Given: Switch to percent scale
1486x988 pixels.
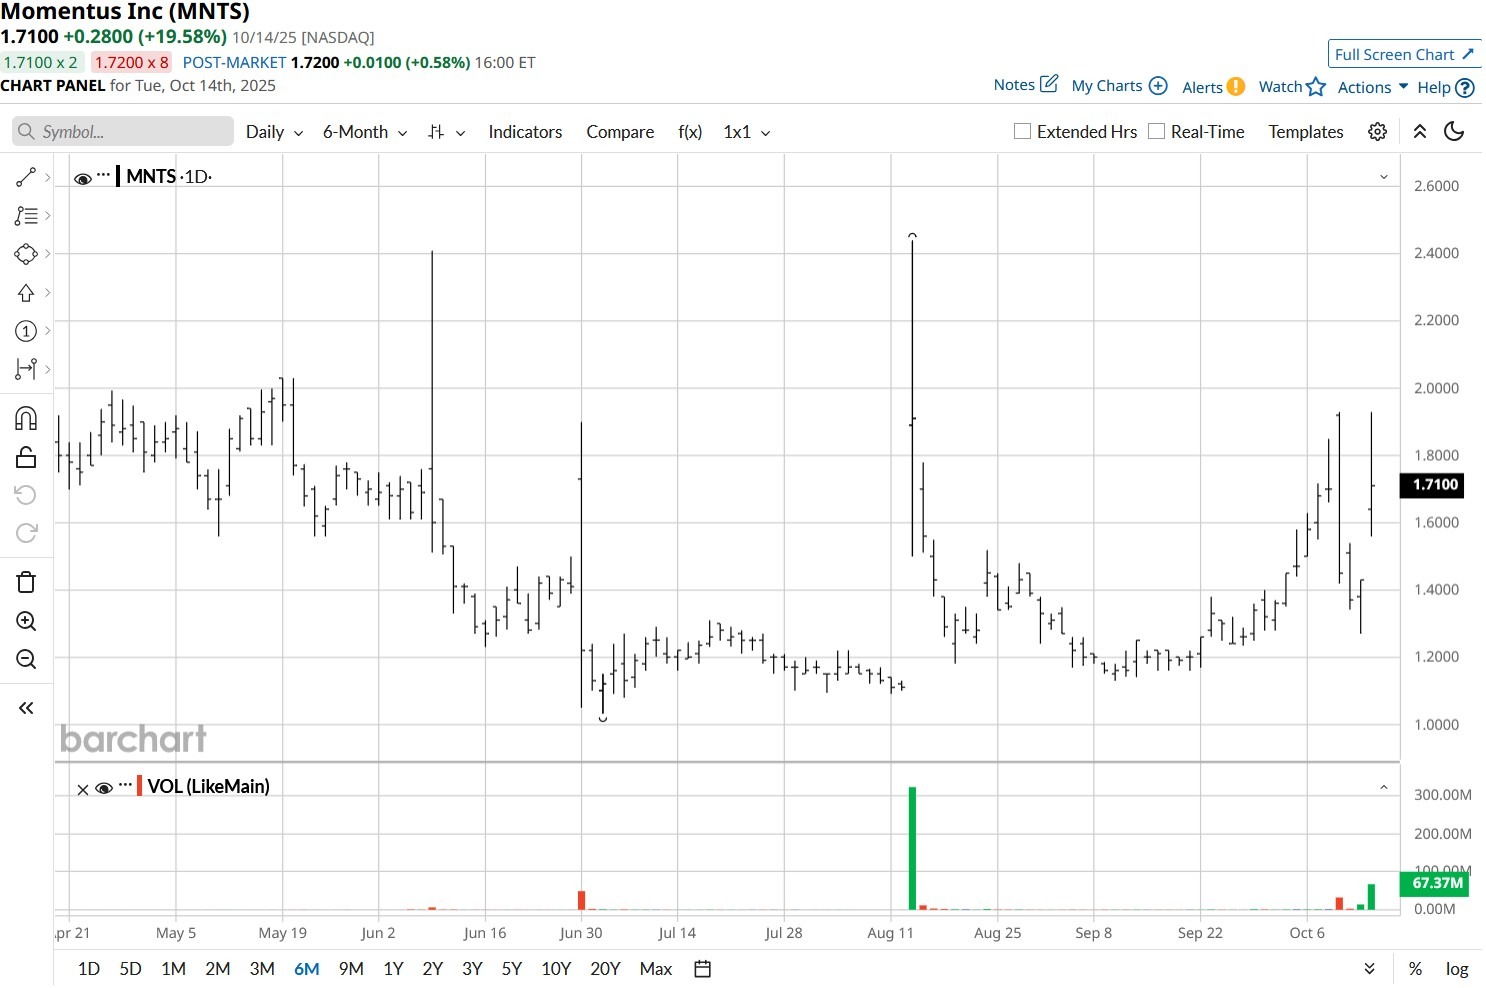Looking at the screenshot, I should click(1415, 969).
